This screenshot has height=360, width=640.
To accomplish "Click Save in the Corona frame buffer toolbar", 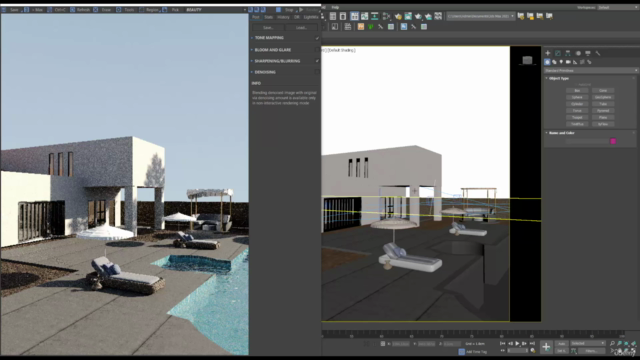I will 11,9.
